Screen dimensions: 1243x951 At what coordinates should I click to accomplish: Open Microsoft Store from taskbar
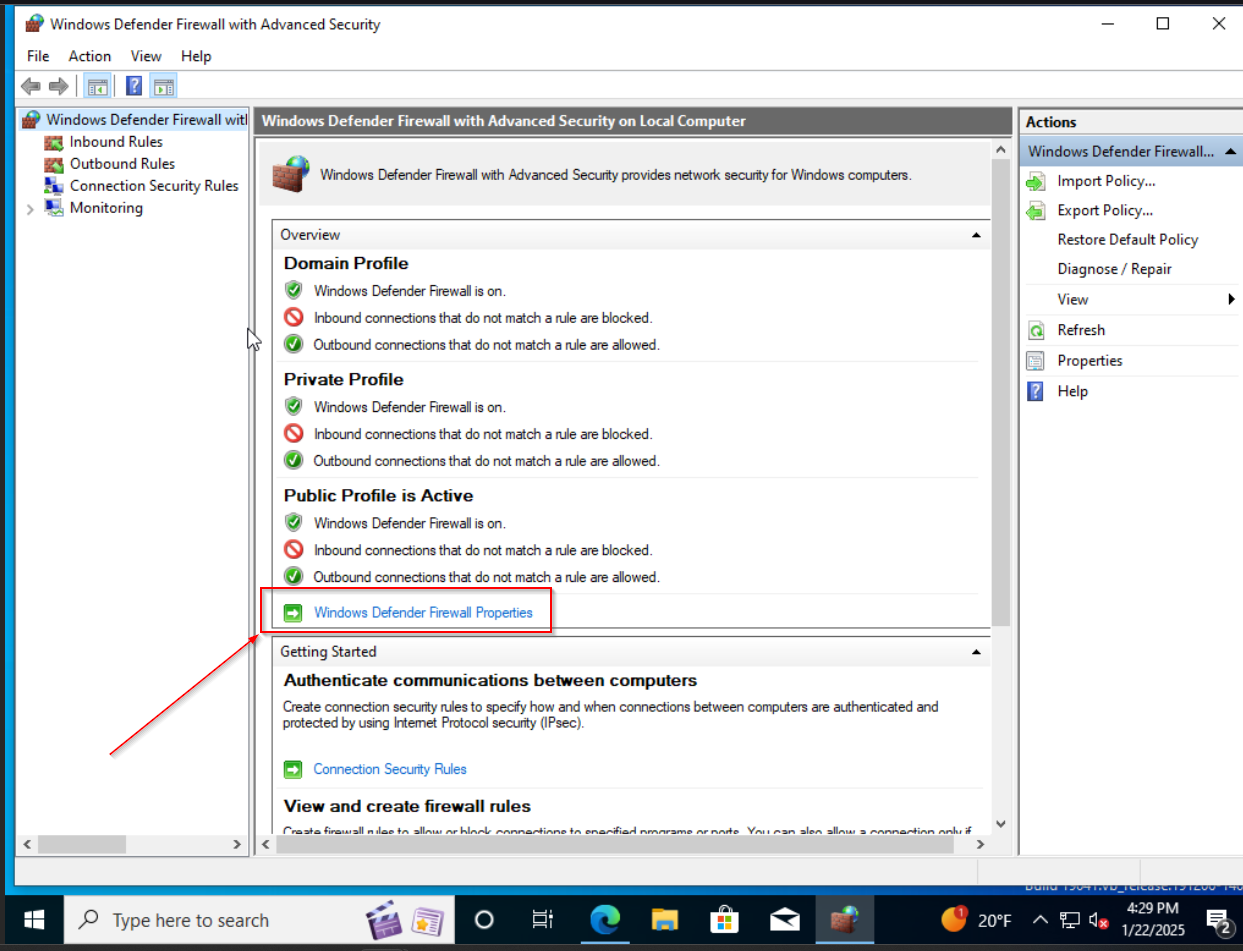(724, 920)
